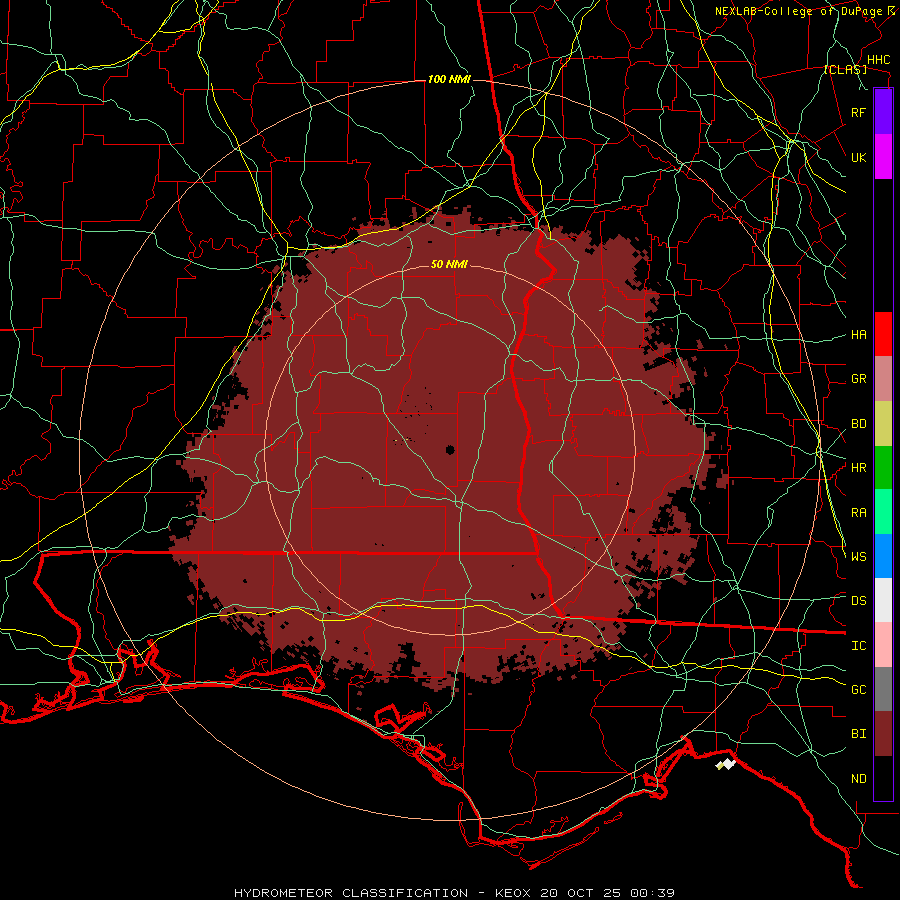Image resolution: width=900 pixels, height=900 pixels.
Task: Click the RF purple legend swatch
Action: tap(883, 112)
